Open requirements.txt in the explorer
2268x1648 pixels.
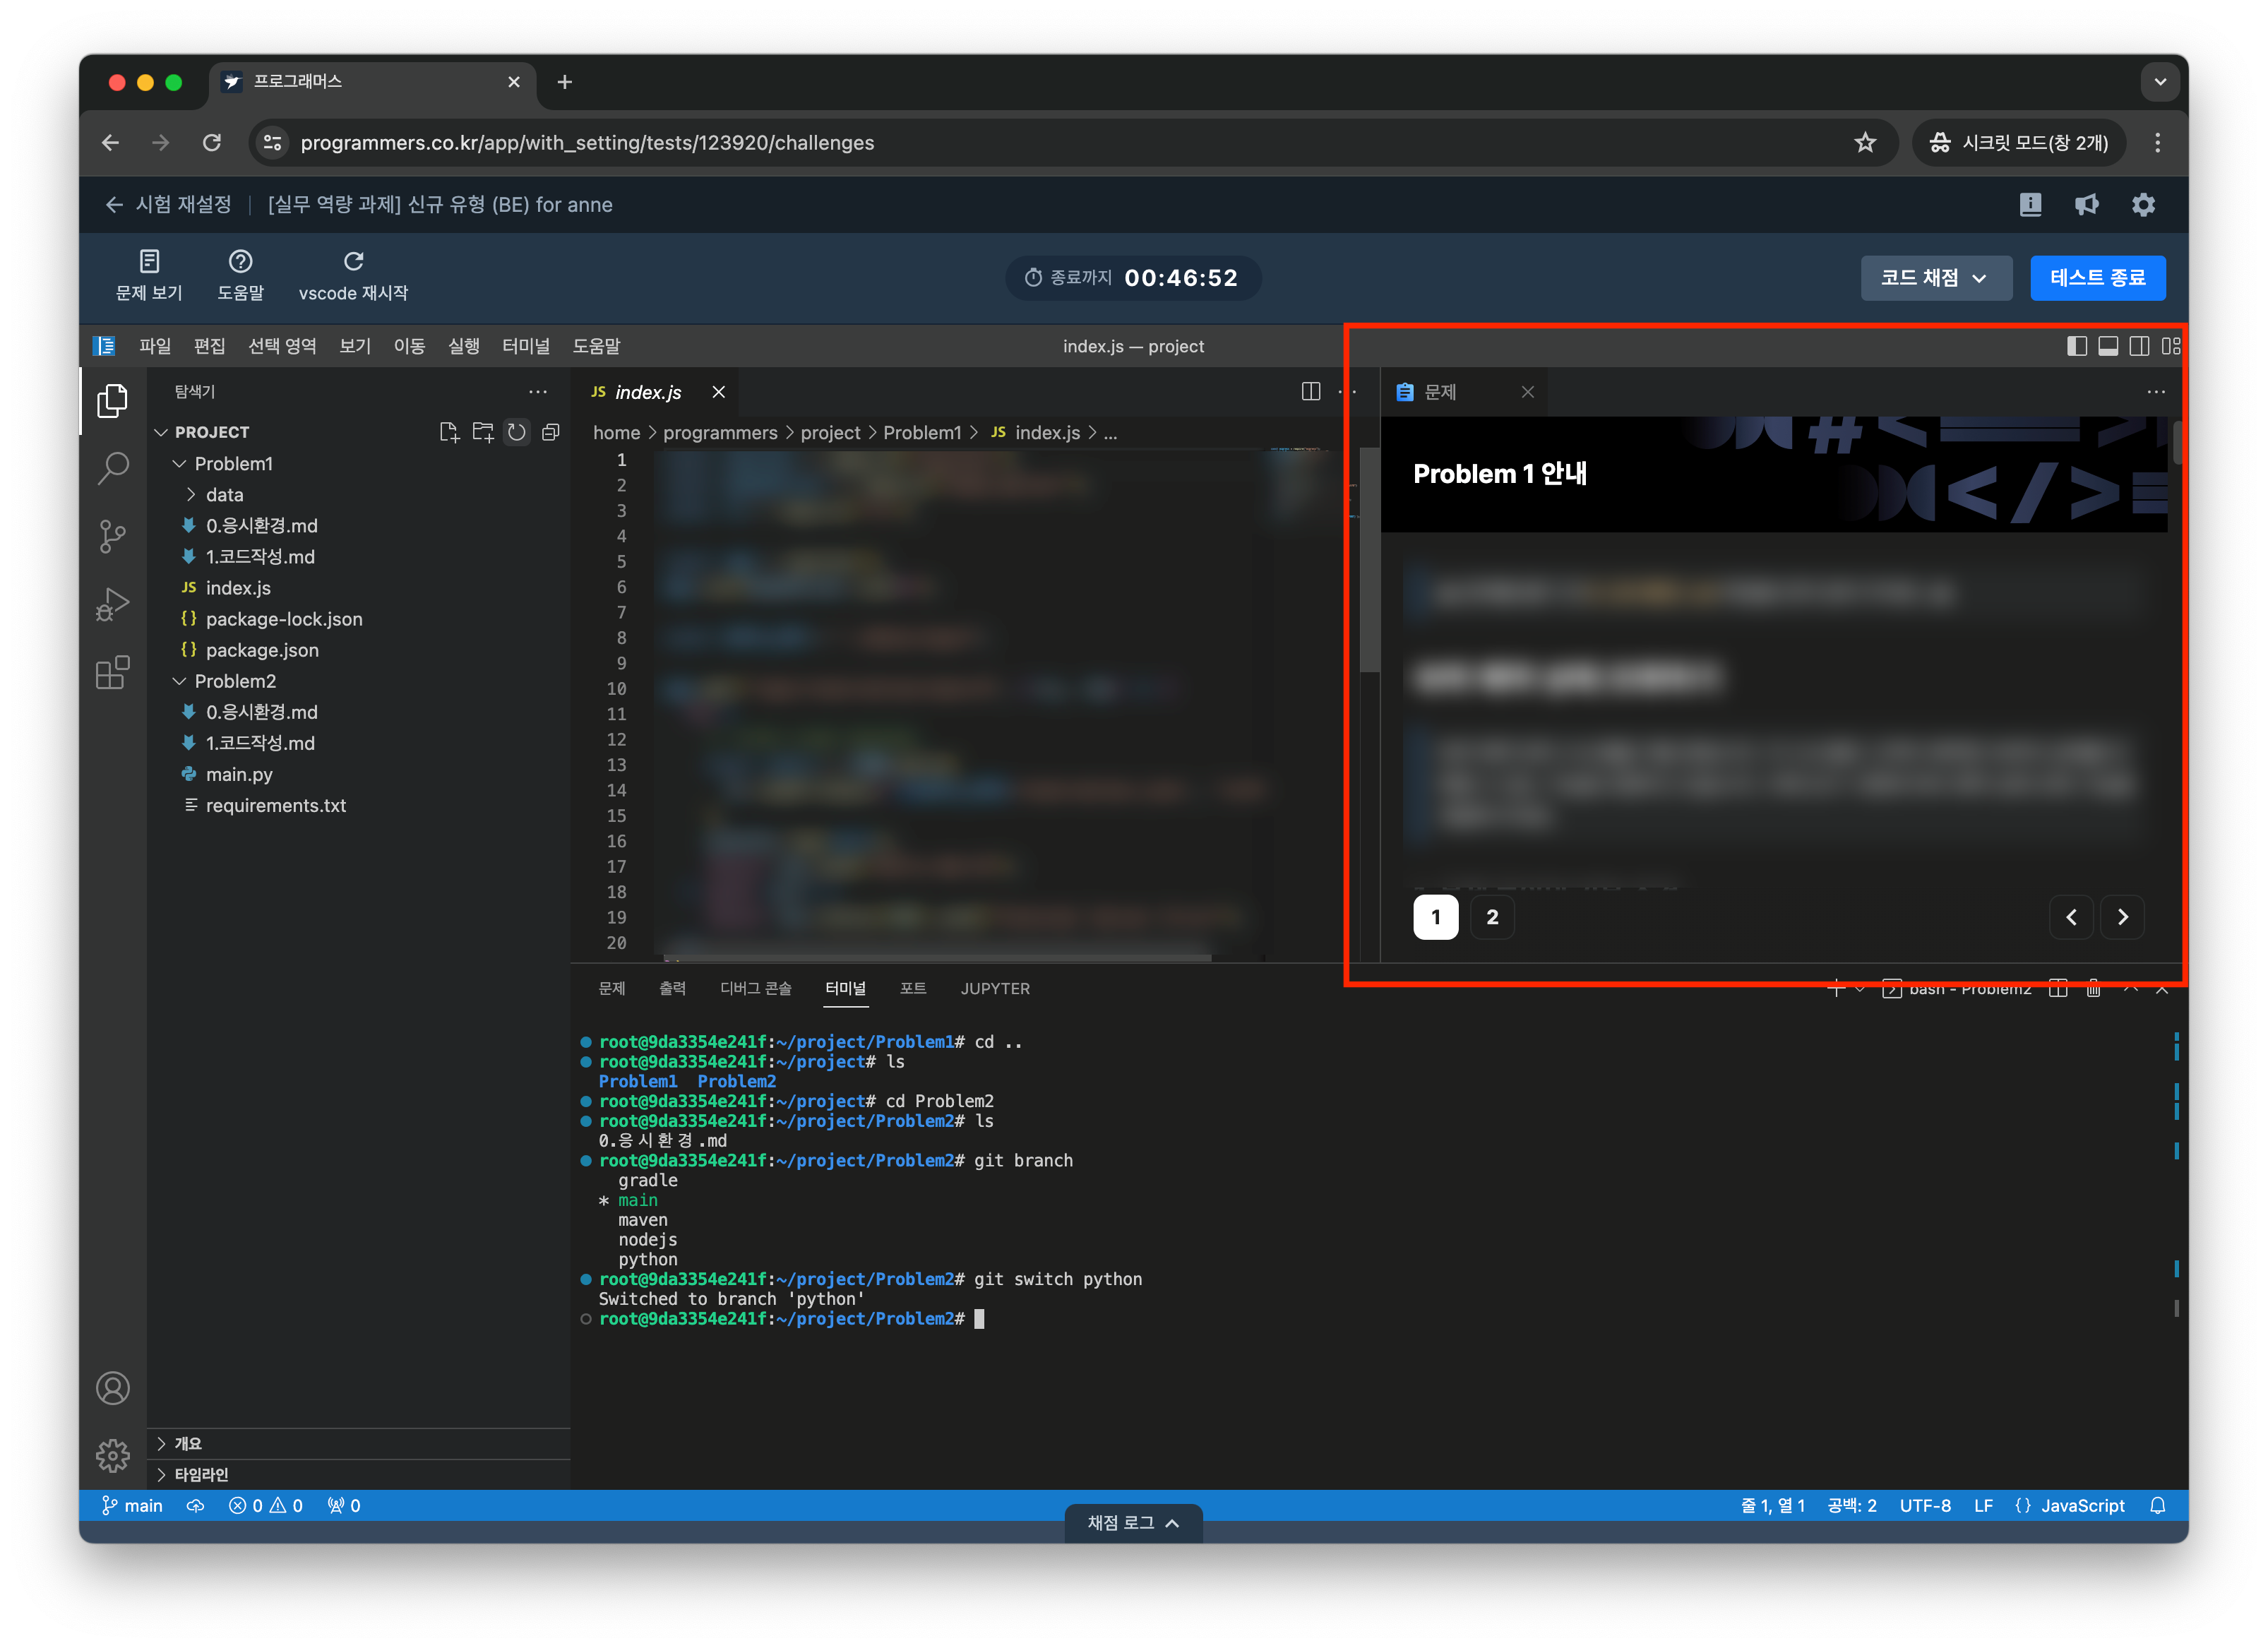276,806
